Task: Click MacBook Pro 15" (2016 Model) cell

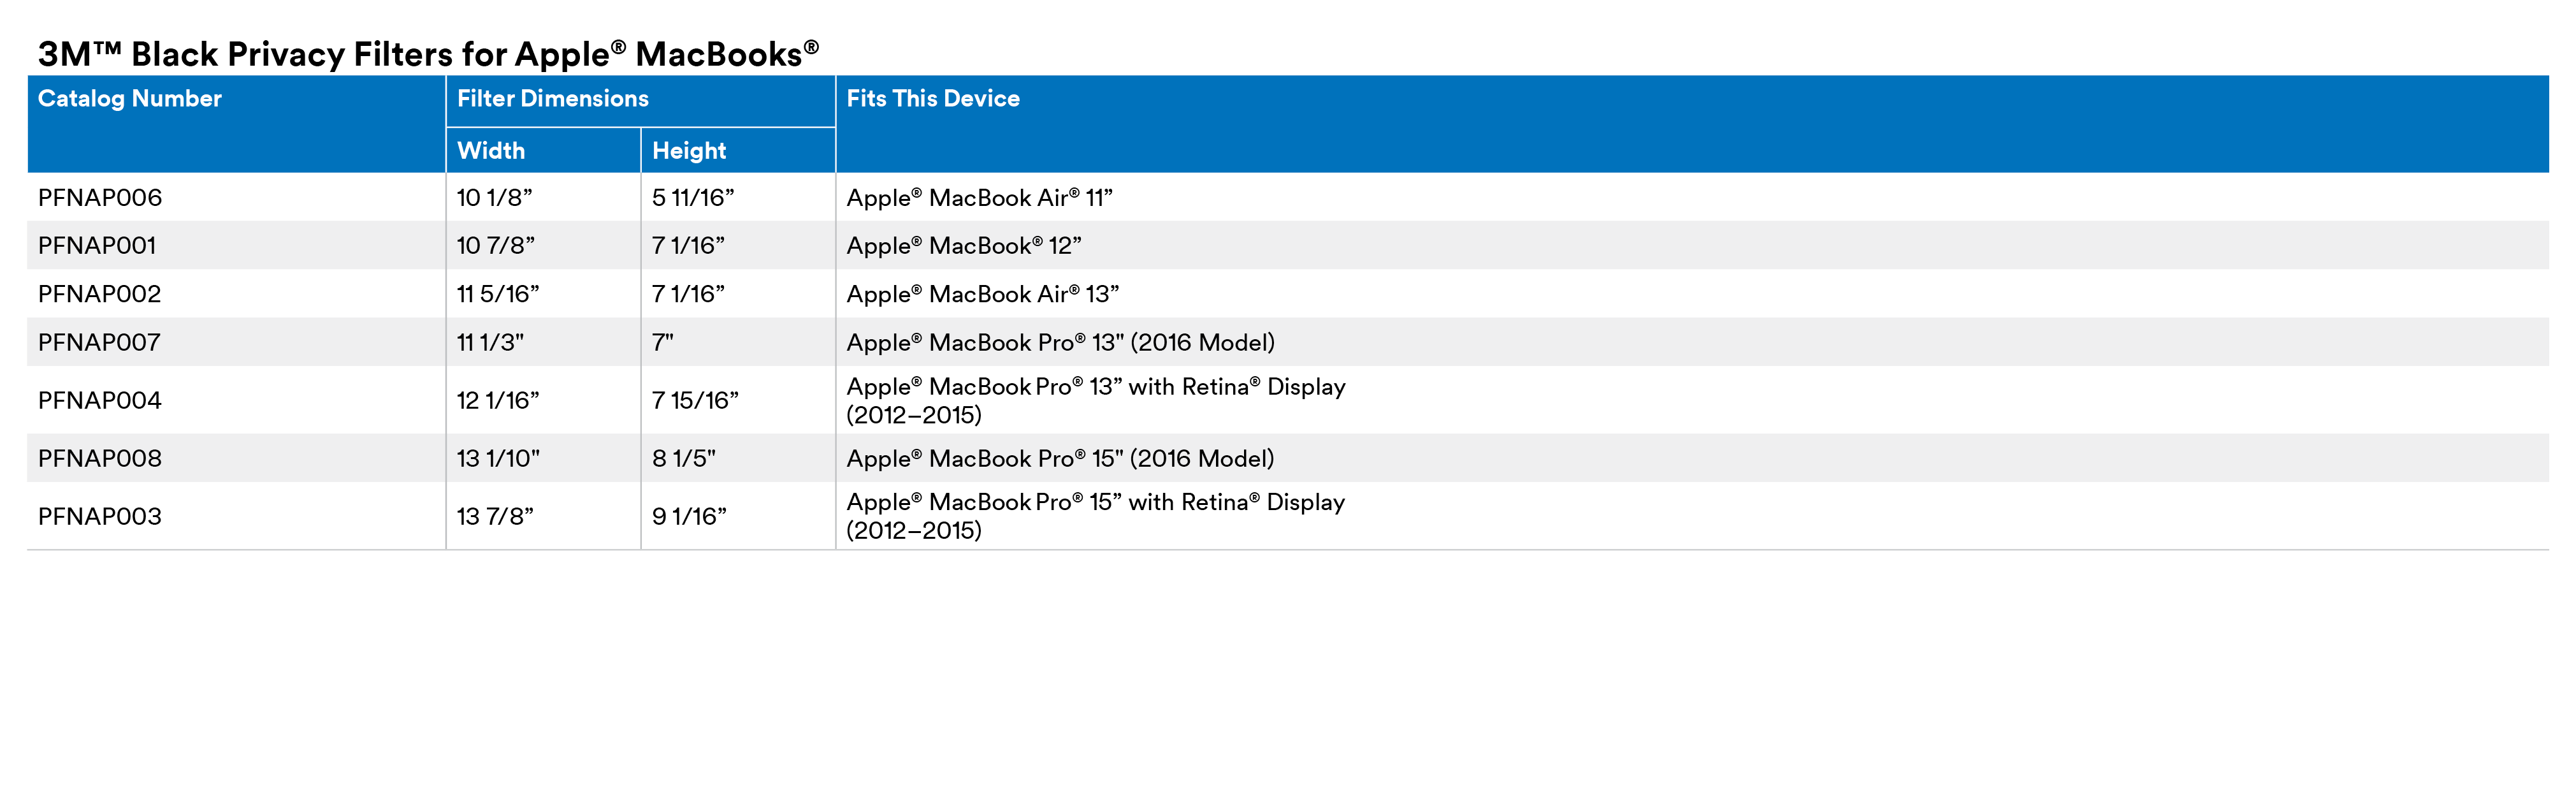Action: (1060, 459)
